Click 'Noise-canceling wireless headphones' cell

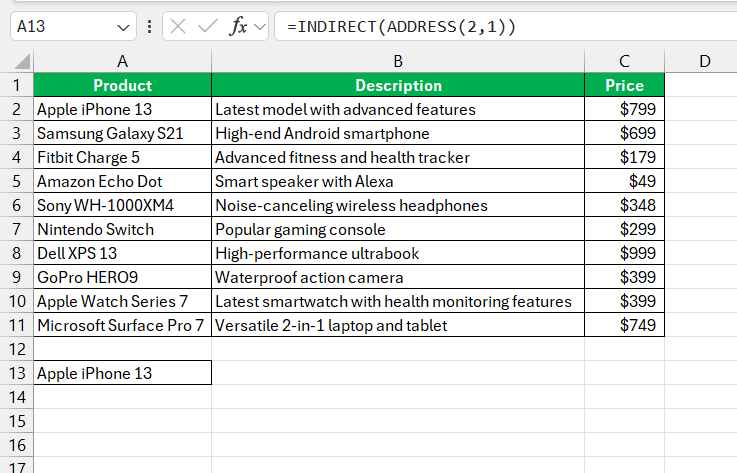click(398, 205)
